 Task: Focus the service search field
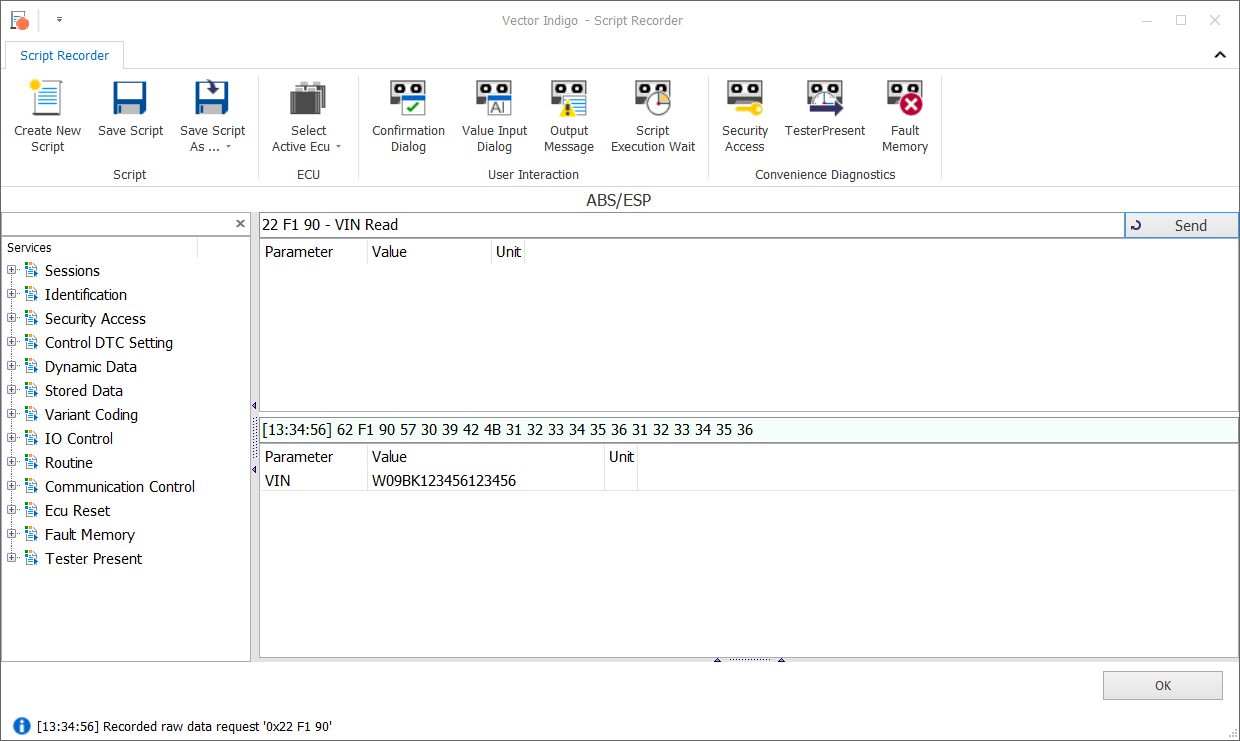click(116, 223)
